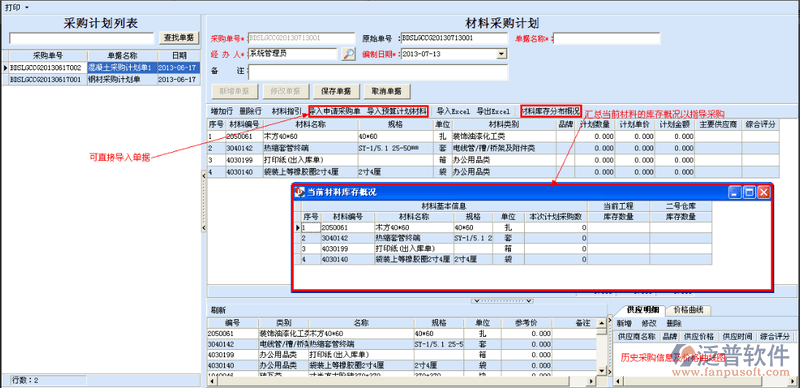Viewport: 800px width, 388px height.
Task: Click the 取消单据 button
Action: (x=387, y=91)
